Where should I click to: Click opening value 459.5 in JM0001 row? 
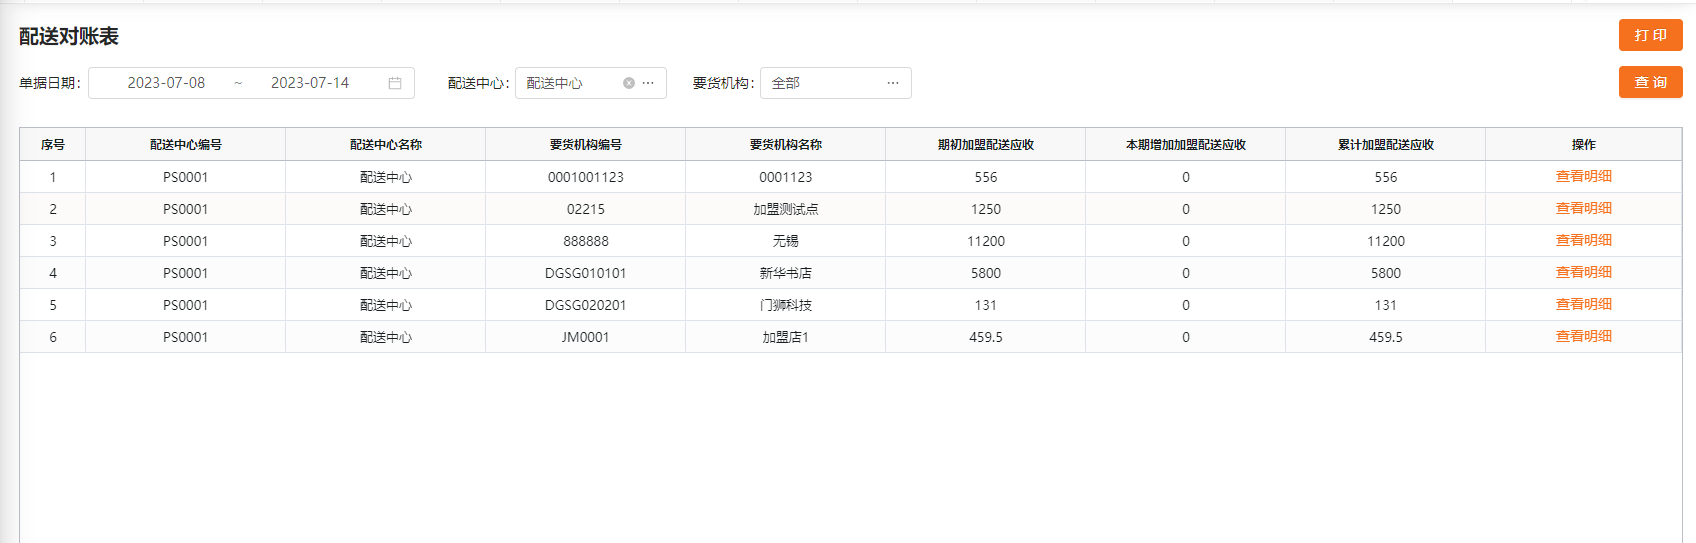click(986, 337)
